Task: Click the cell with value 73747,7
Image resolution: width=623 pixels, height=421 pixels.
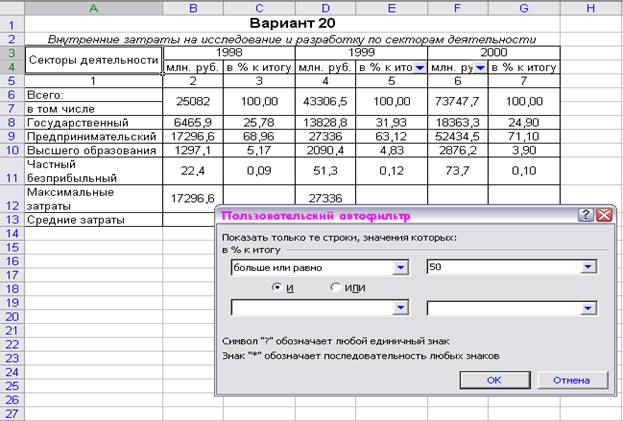Action: tap(458, 102)
